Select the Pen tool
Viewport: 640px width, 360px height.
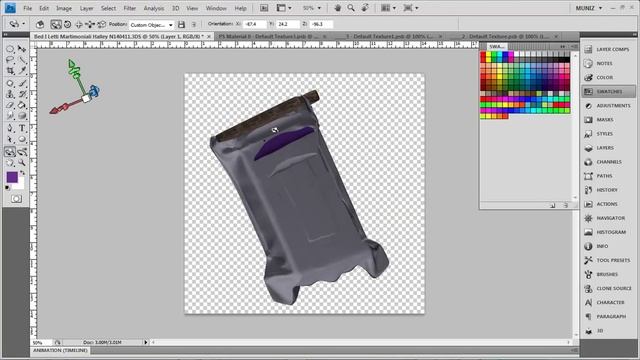pyautogui.click(x=10, y=129)
